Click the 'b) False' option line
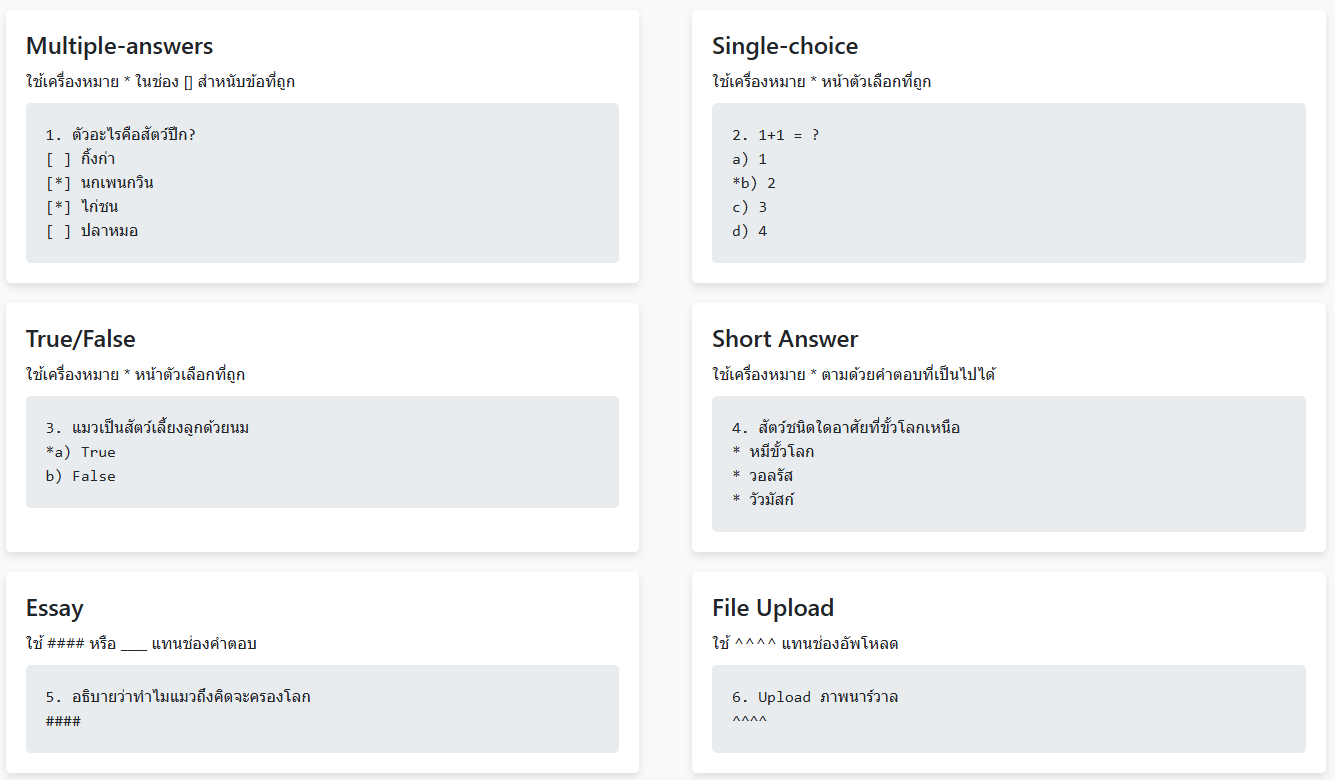Screen dimensions: 1335x780 pos(80,476)
